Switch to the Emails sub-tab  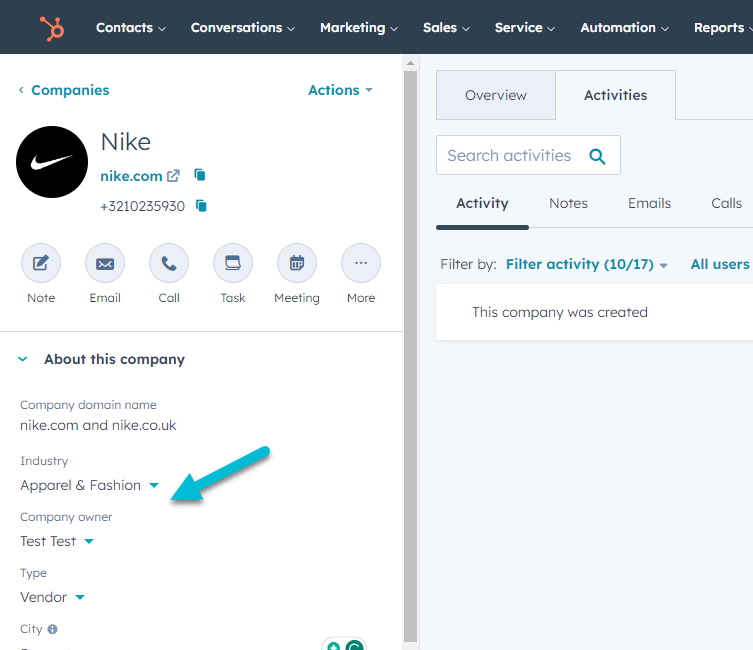(x=649, y=204)
